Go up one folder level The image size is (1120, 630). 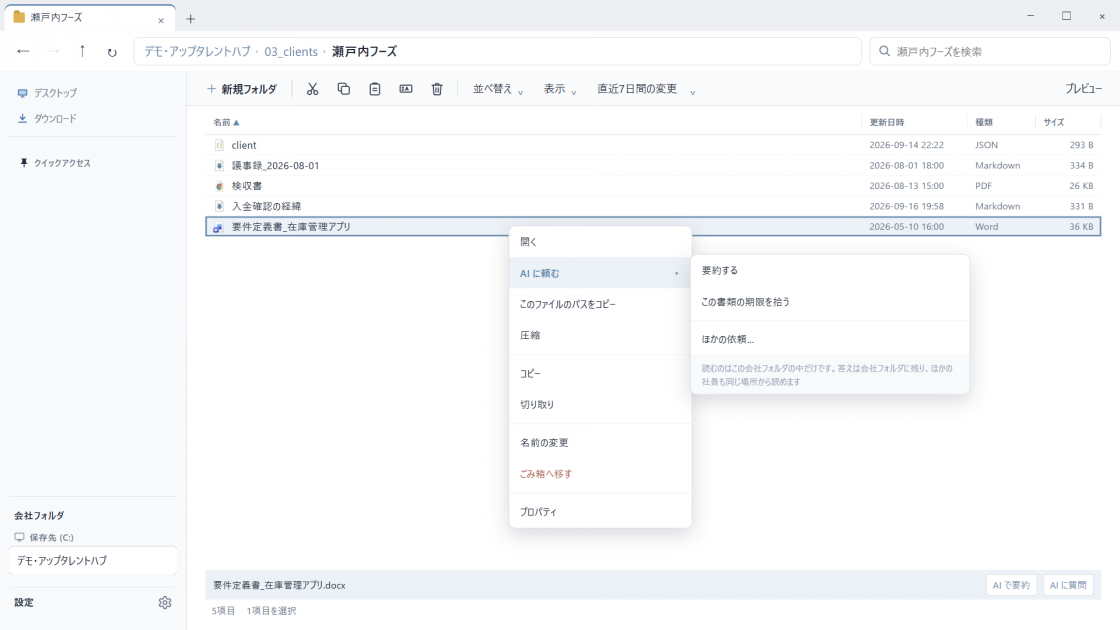coord(82,51)
